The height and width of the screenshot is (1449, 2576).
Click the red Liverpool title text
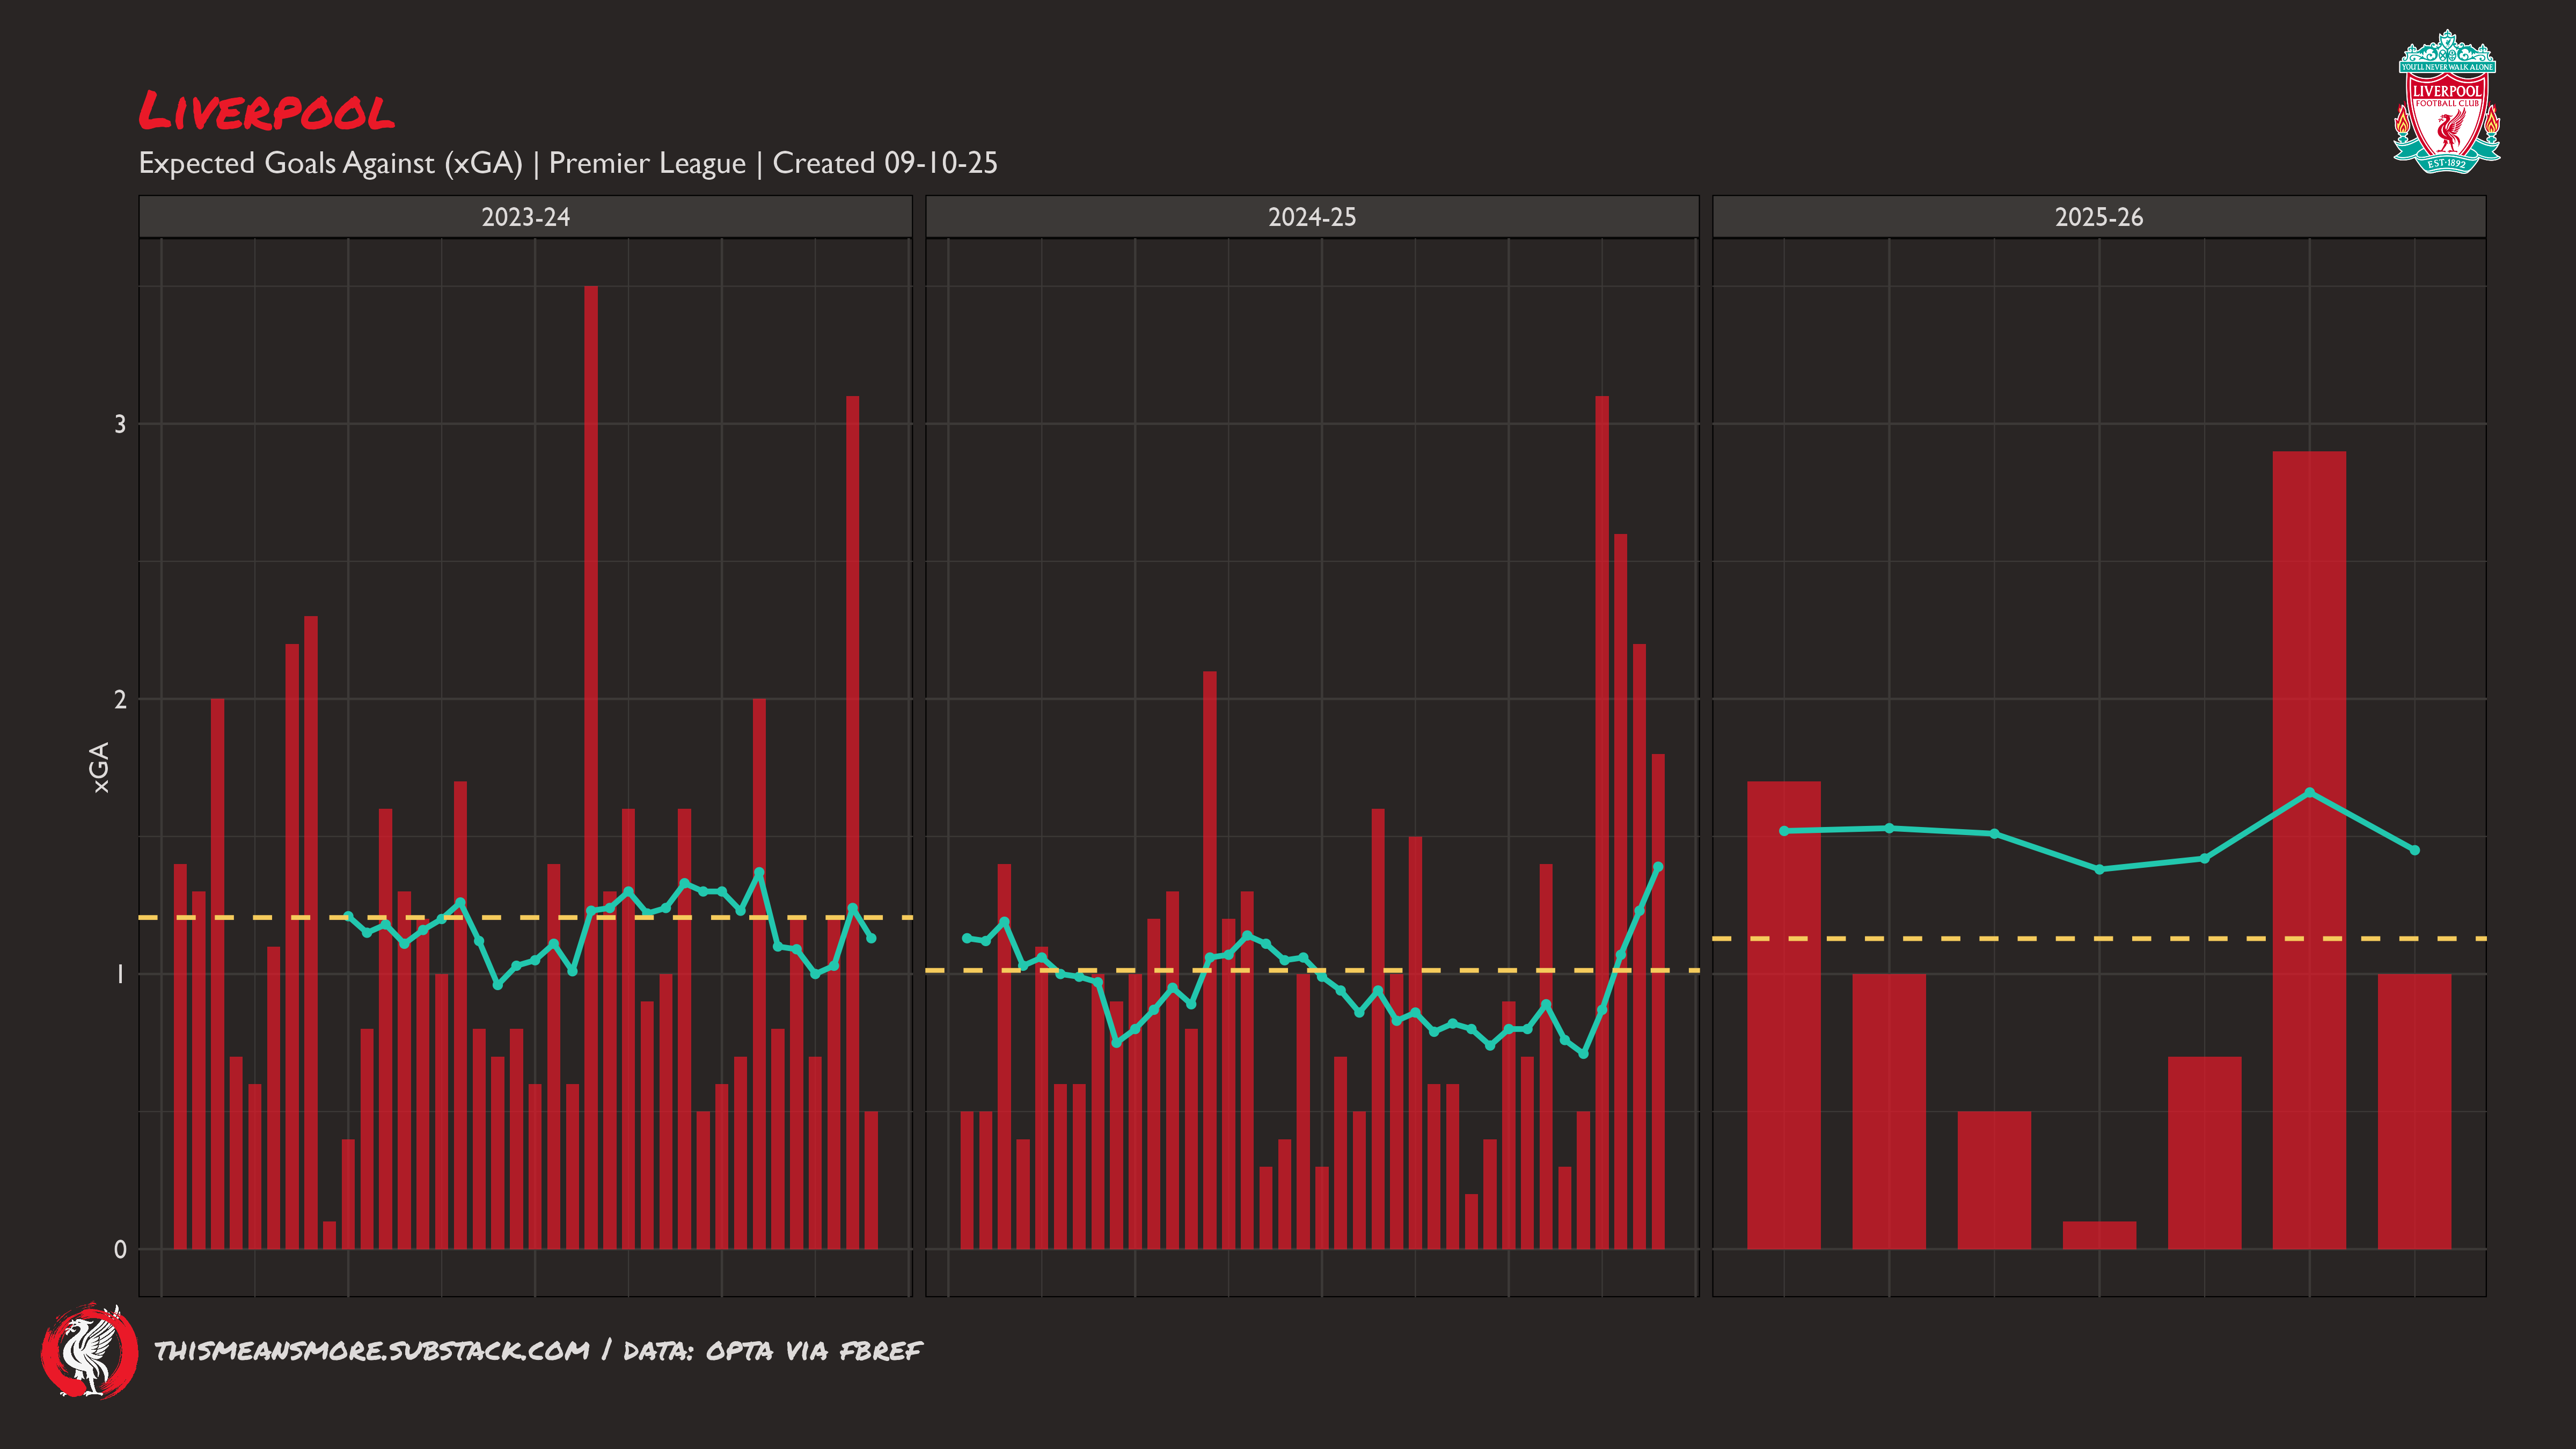[266, 111]
